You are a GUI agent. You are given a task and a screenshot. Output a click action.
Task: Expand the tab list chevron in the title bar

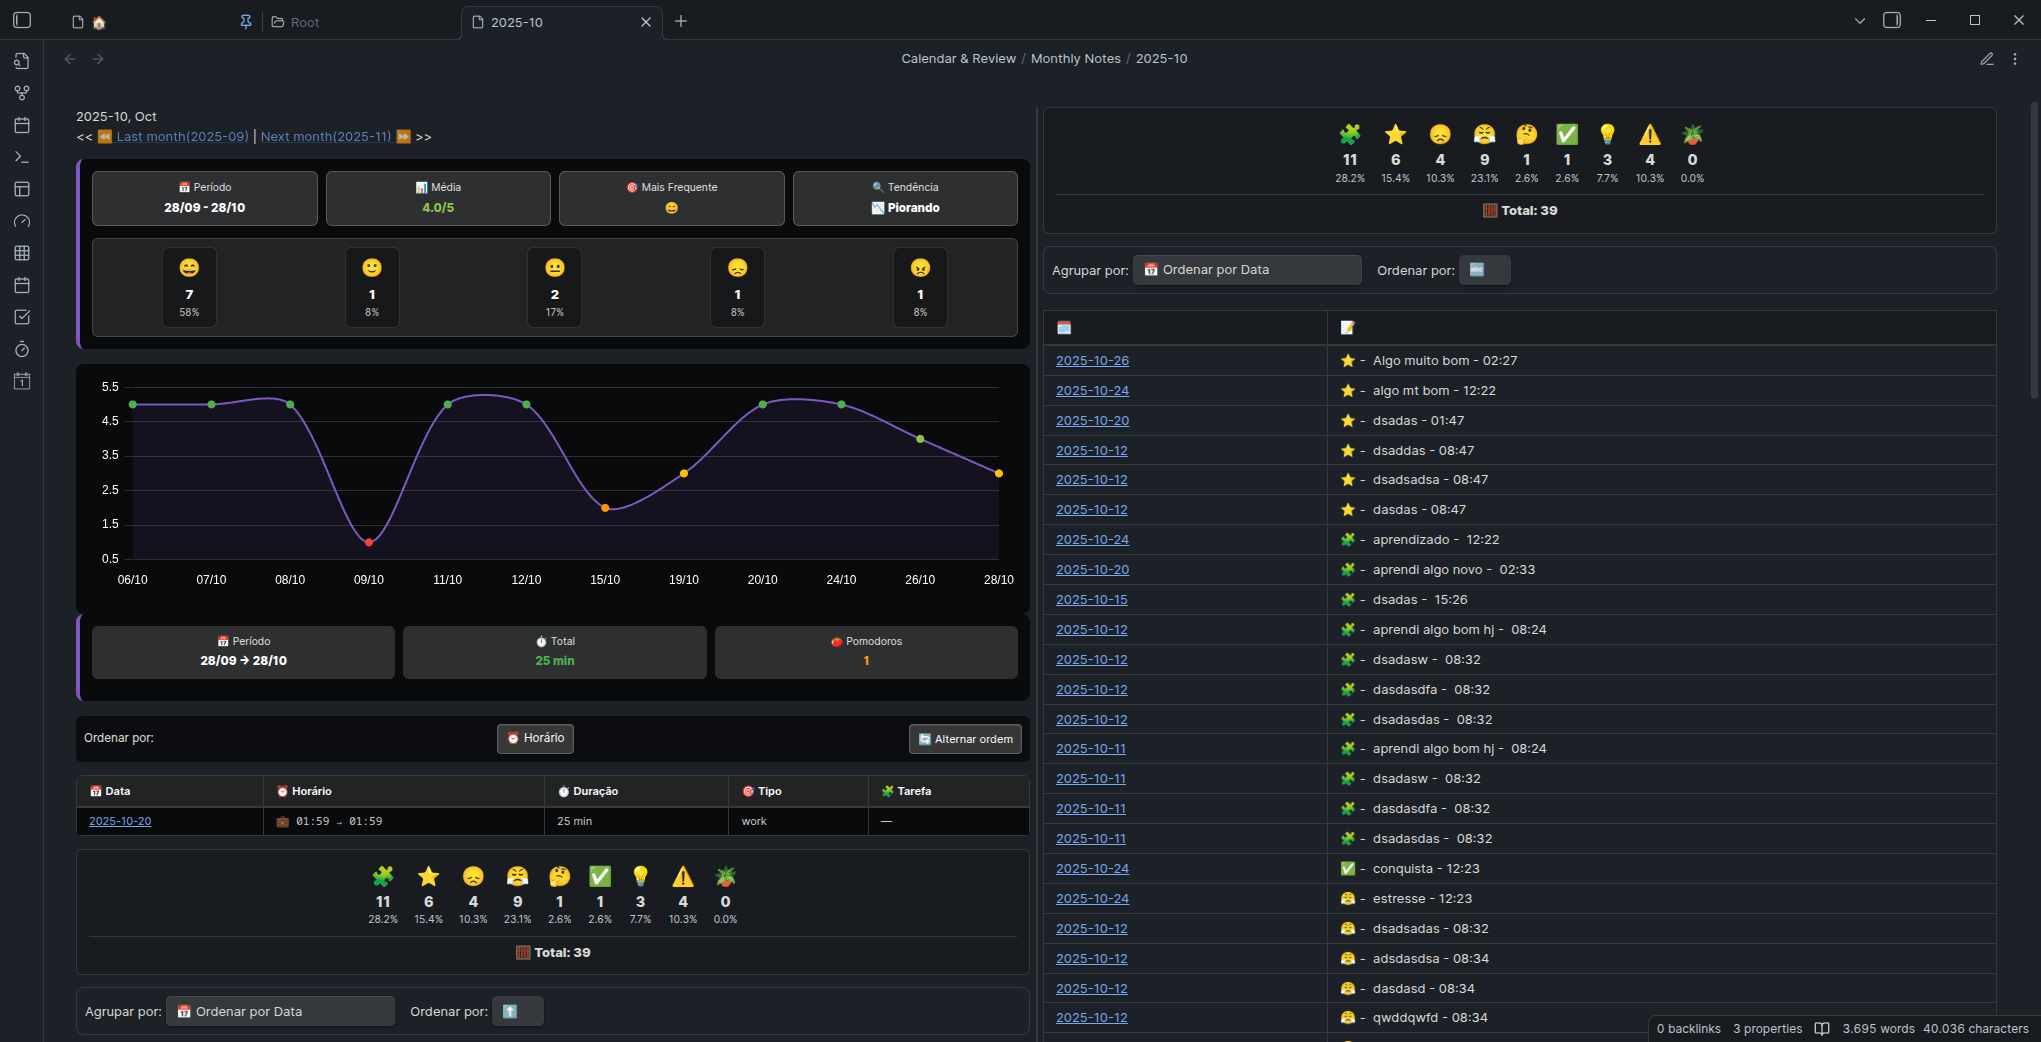point(1859,20)
